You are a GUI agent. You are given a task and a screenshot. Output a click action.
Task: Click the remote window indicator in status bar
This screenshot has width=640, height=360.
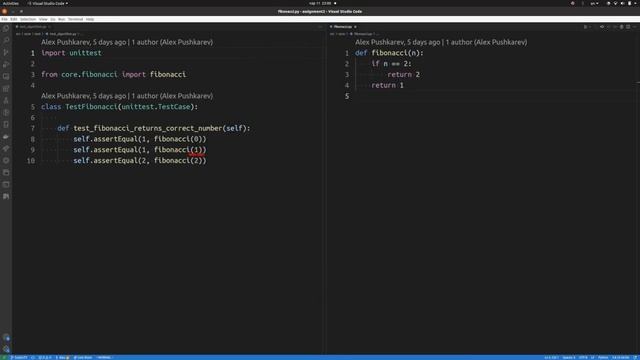coord(4,357)
